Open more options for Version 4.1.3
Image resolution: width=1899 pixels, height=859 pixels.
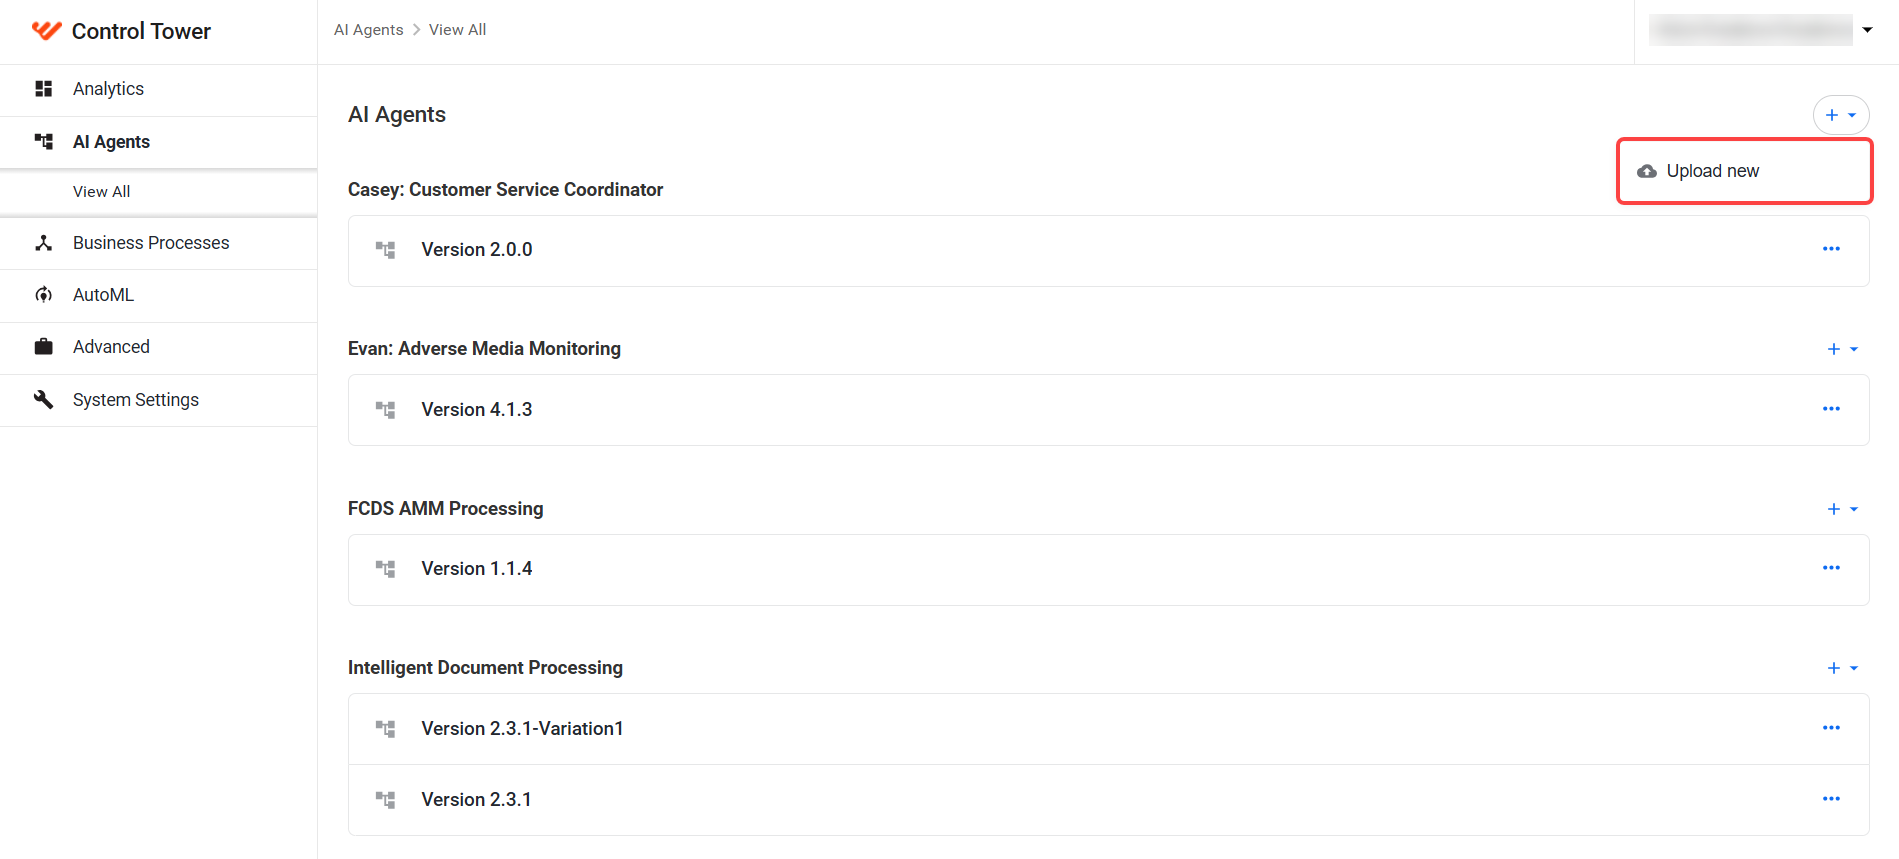[x=1831, y=409]
